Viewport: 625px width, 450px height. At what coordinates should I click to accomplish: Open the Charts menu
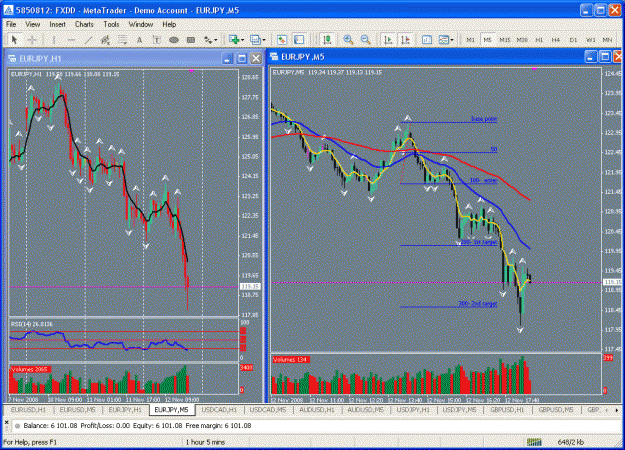(84, 24)
